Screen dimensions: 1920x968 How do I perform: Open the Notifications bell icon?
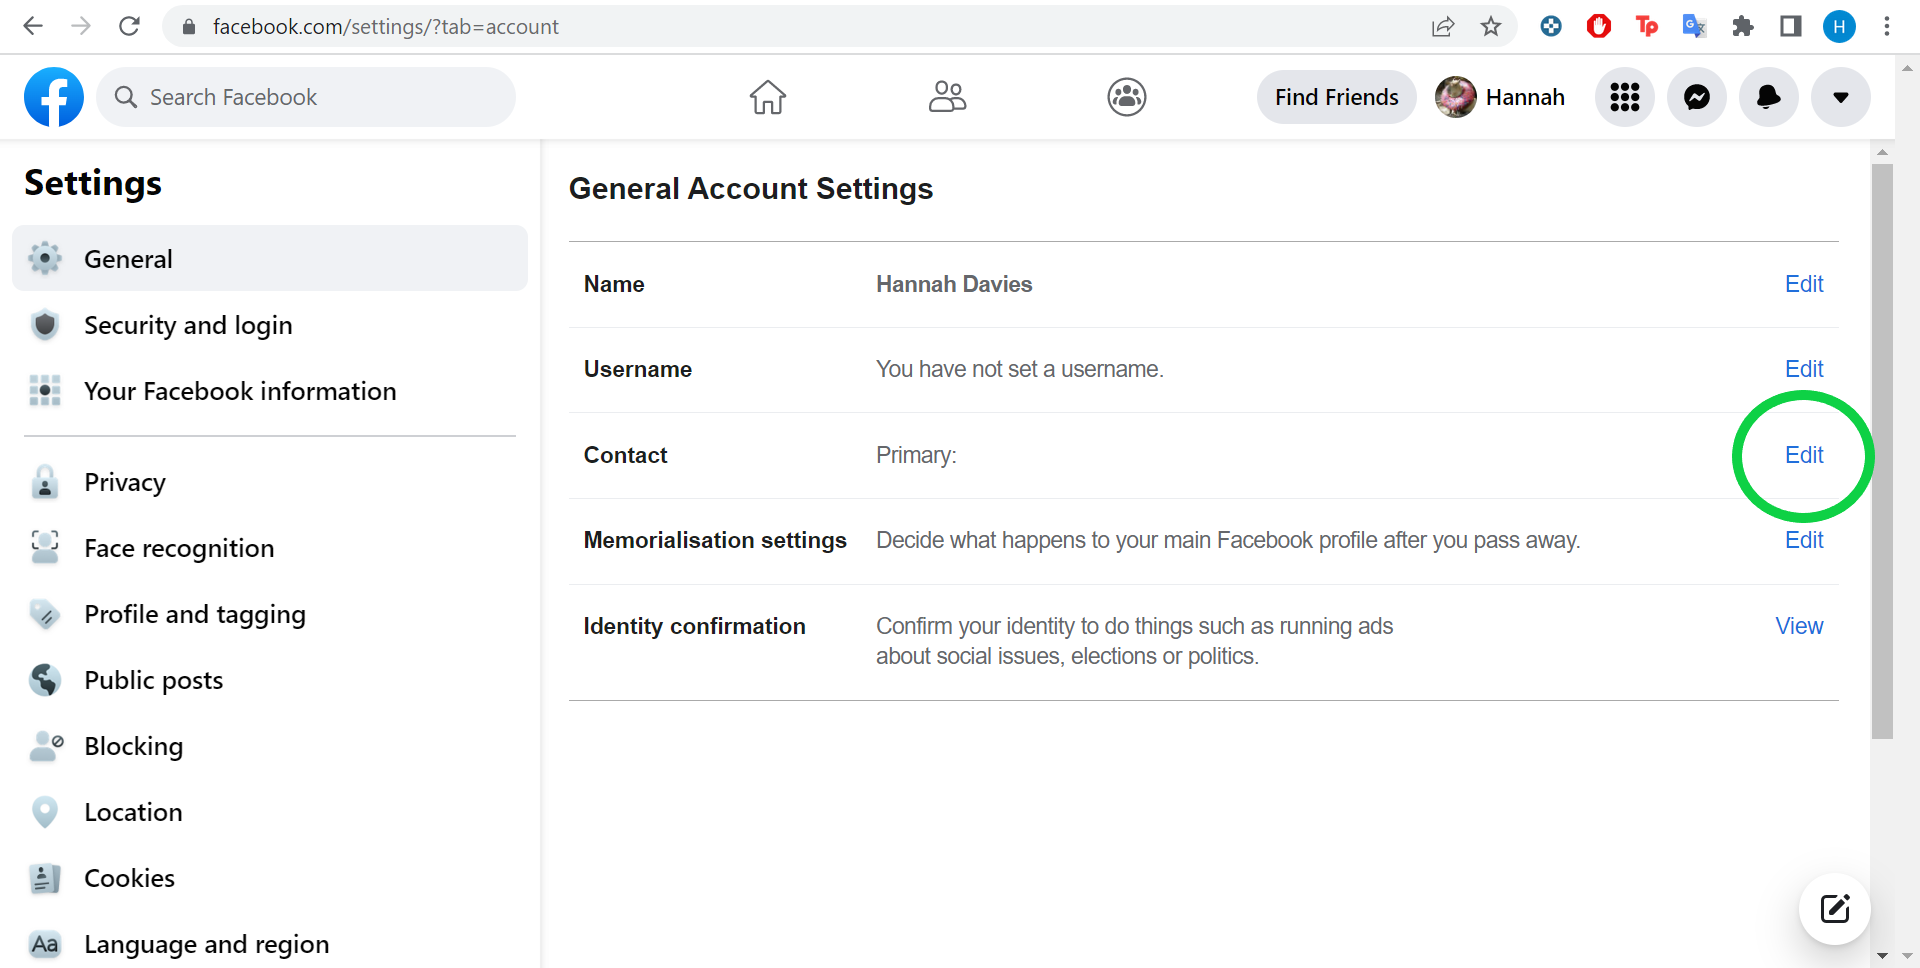(1769, 97)
